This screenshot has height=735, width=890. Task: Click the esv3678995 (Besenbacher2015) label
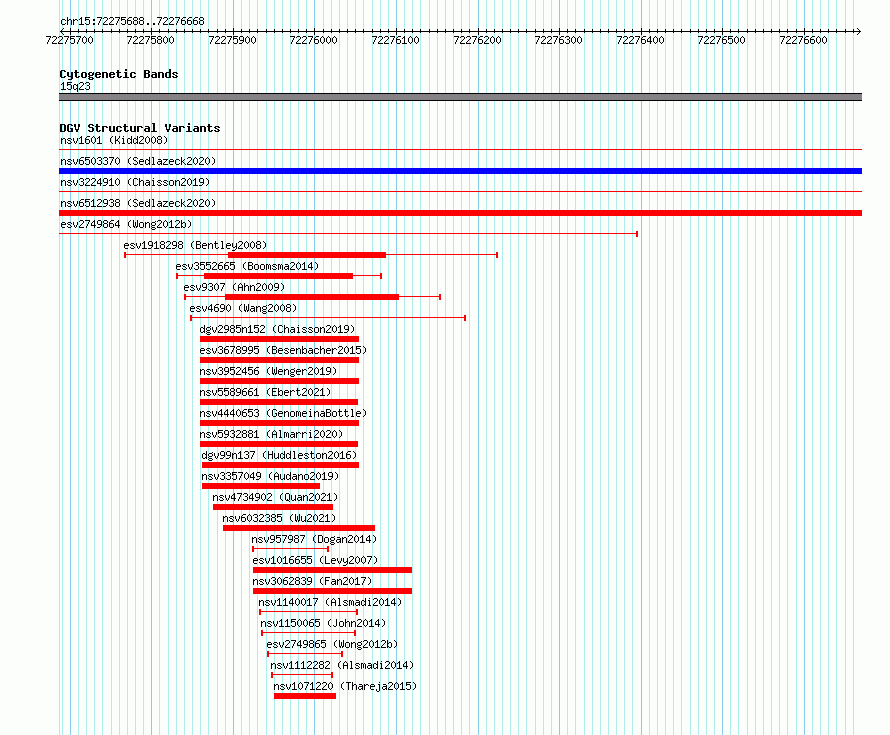[283, 350]
